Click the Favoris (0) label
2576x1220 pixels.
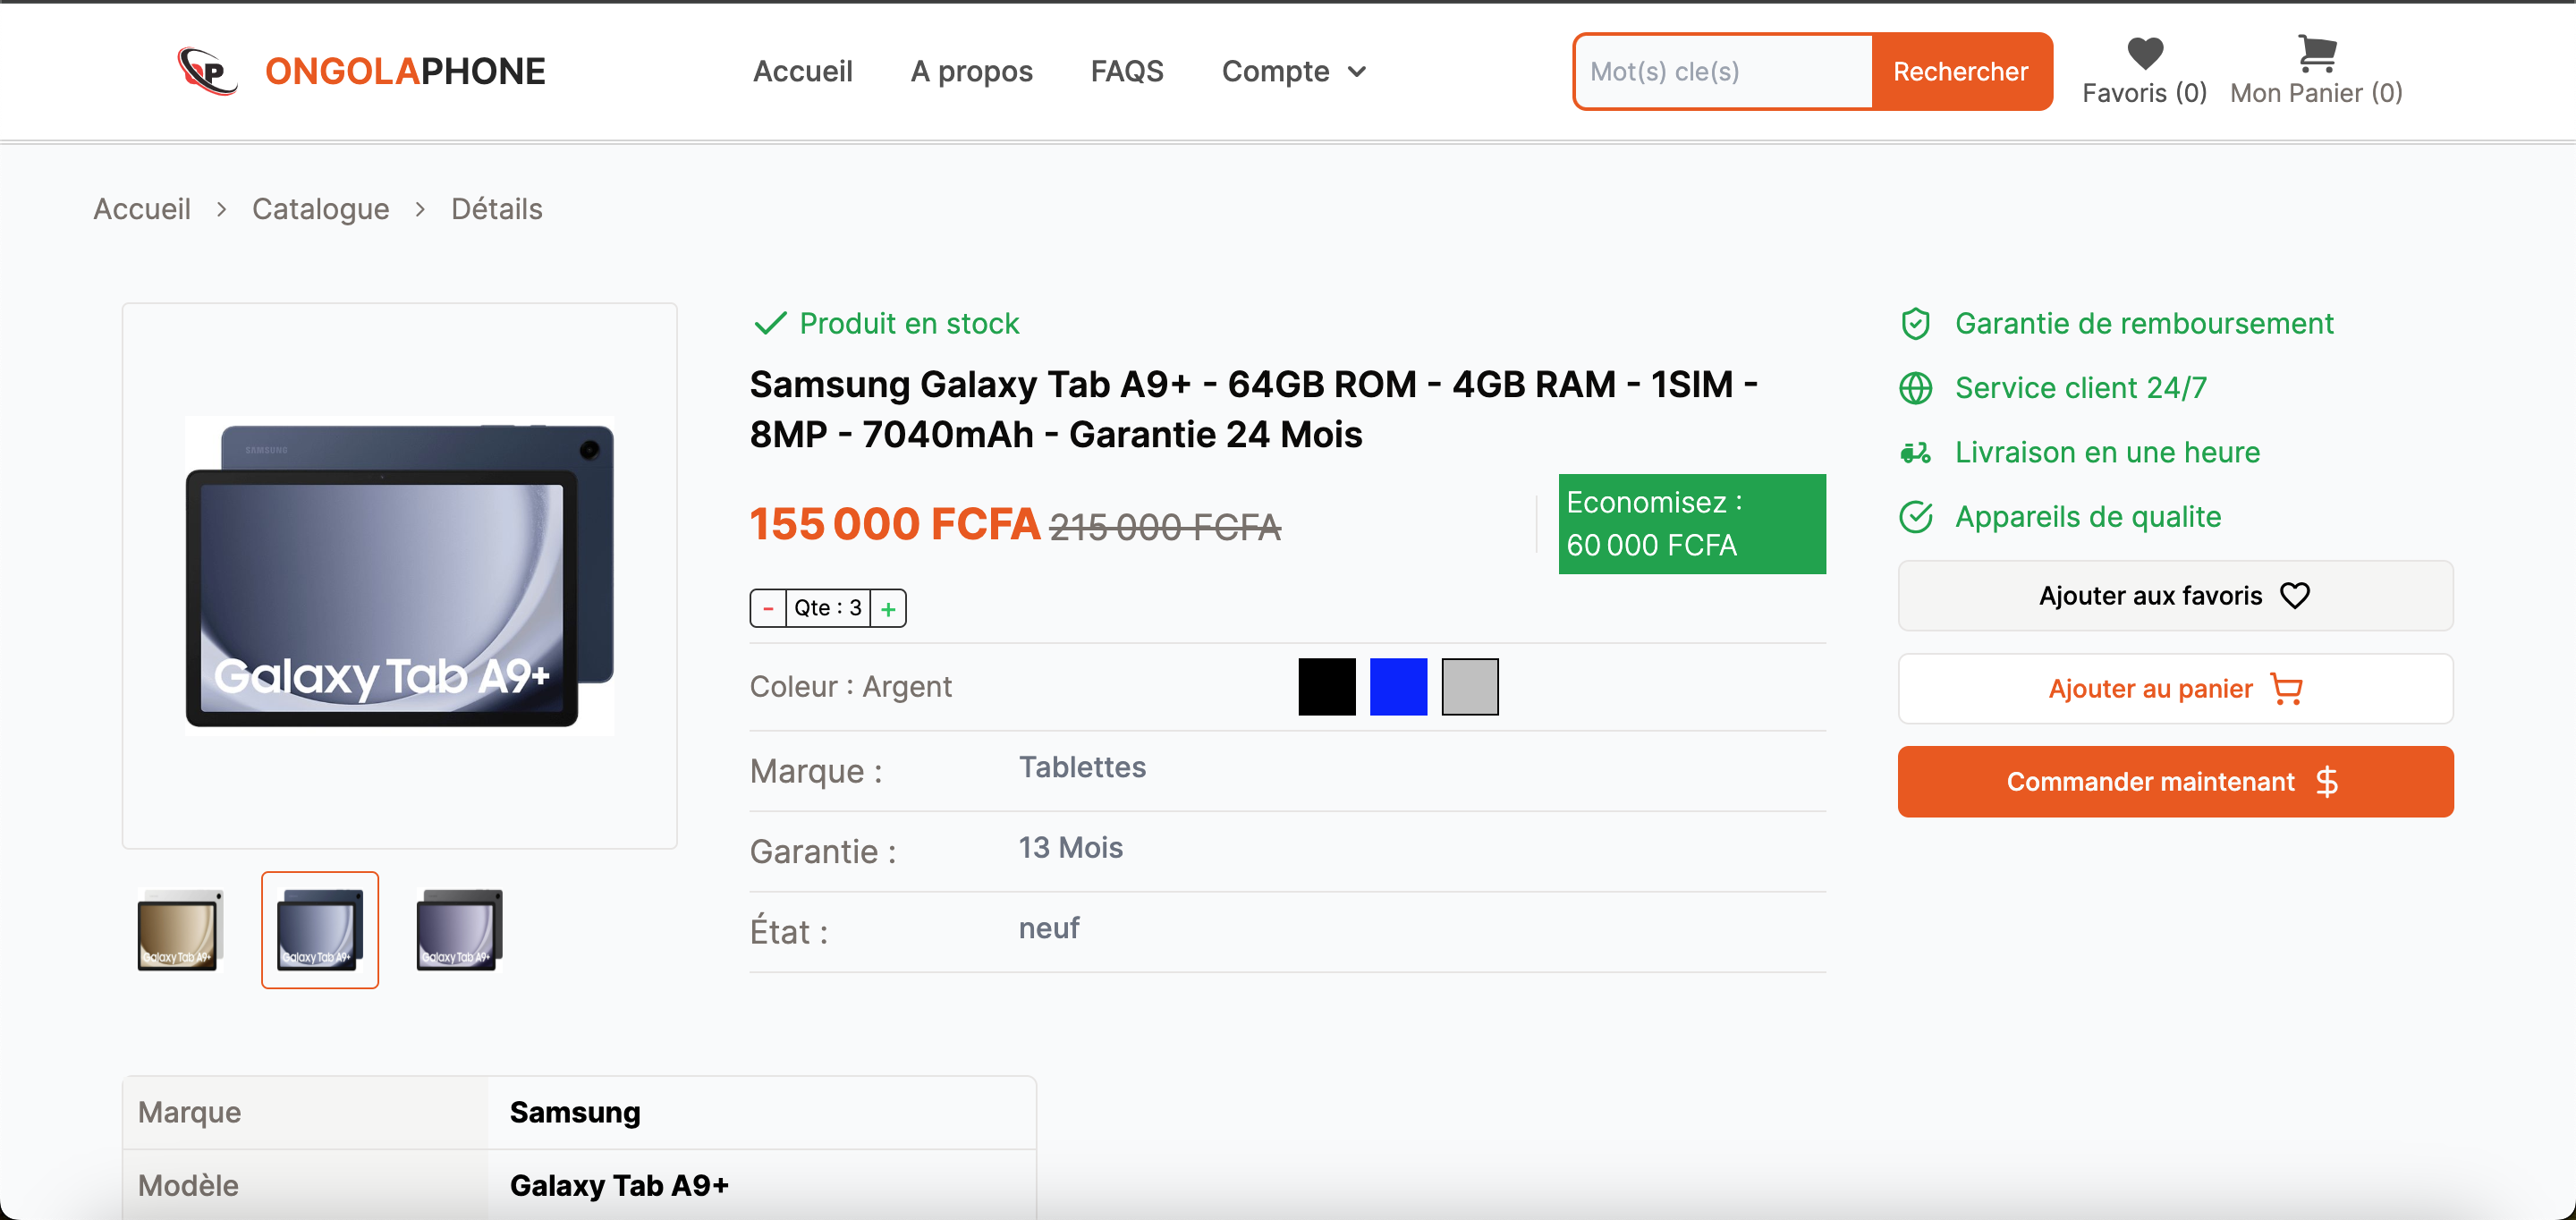pos(2144,93)
